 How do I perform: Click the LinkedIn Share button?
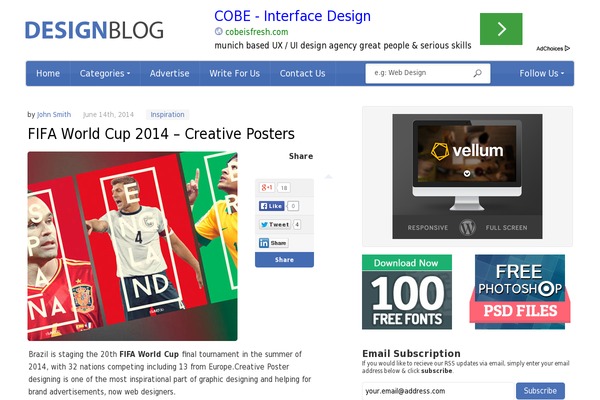273,243
